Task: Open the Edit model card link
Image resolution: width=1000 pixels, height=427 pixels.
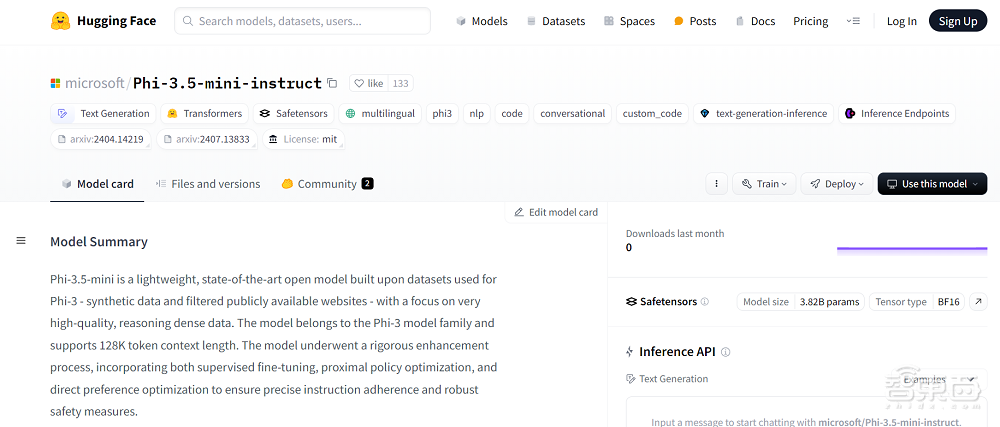Action: click(x=556, y=212)
